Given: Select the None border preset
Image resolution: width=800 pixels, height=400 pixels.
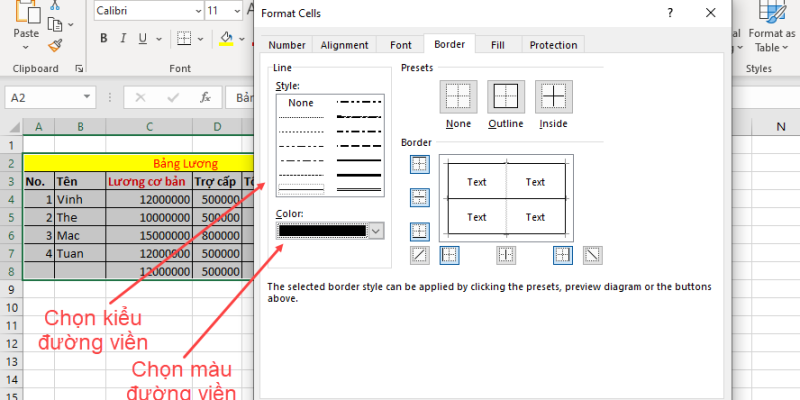Looking at the screenshot, I should (458, 97).
